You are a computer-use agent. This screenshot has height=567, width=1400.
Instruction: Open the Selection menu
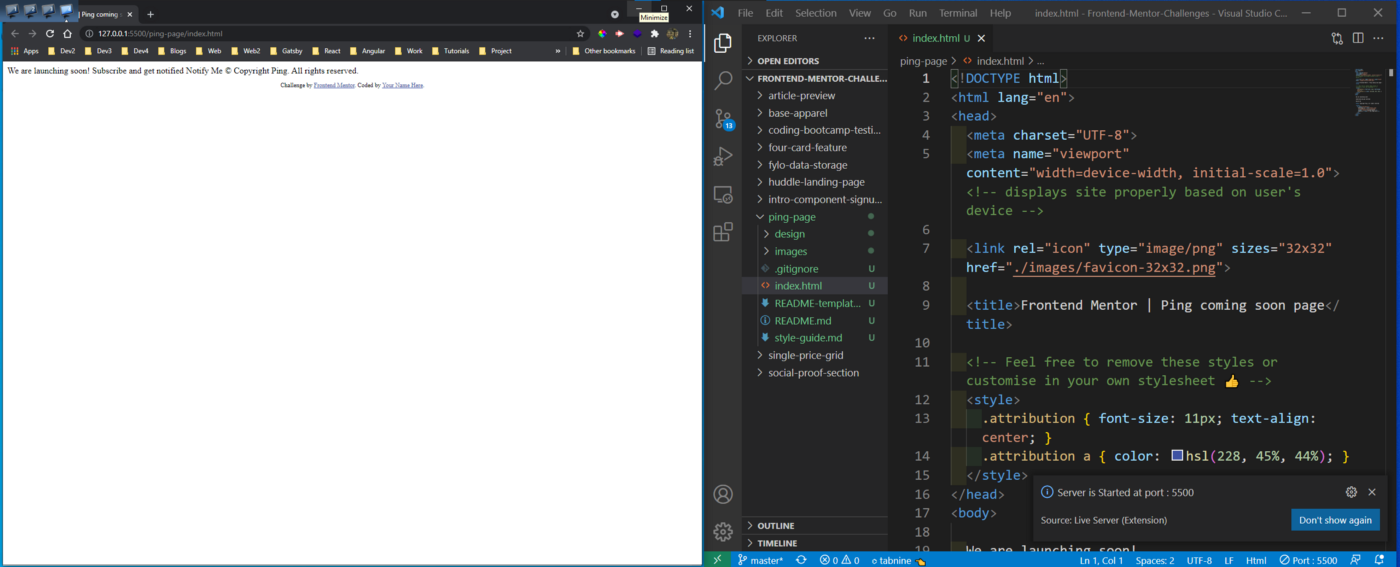(815, 13)
